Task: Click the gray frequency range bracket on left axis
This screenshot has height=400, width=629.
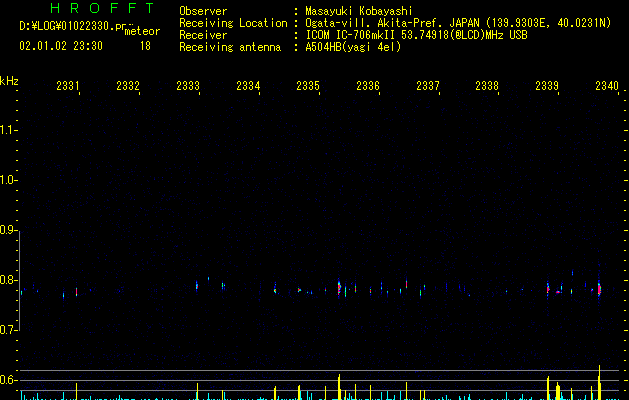Action: (x=19, y=280)
